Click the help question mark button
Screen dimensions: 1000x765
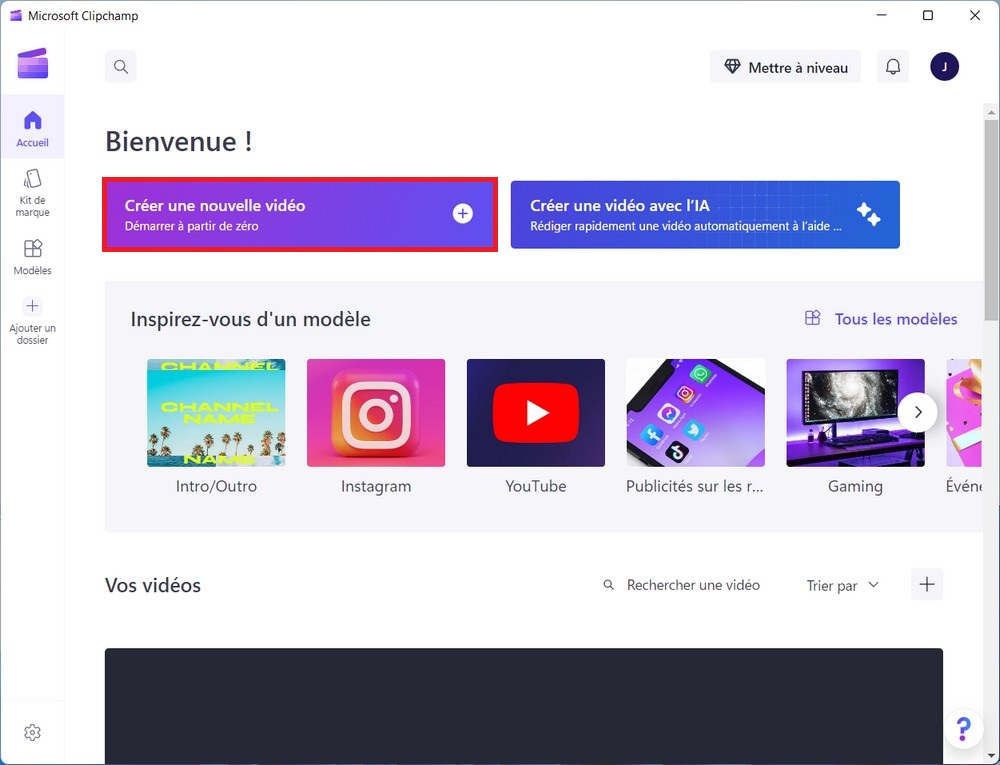click(963, 728)
